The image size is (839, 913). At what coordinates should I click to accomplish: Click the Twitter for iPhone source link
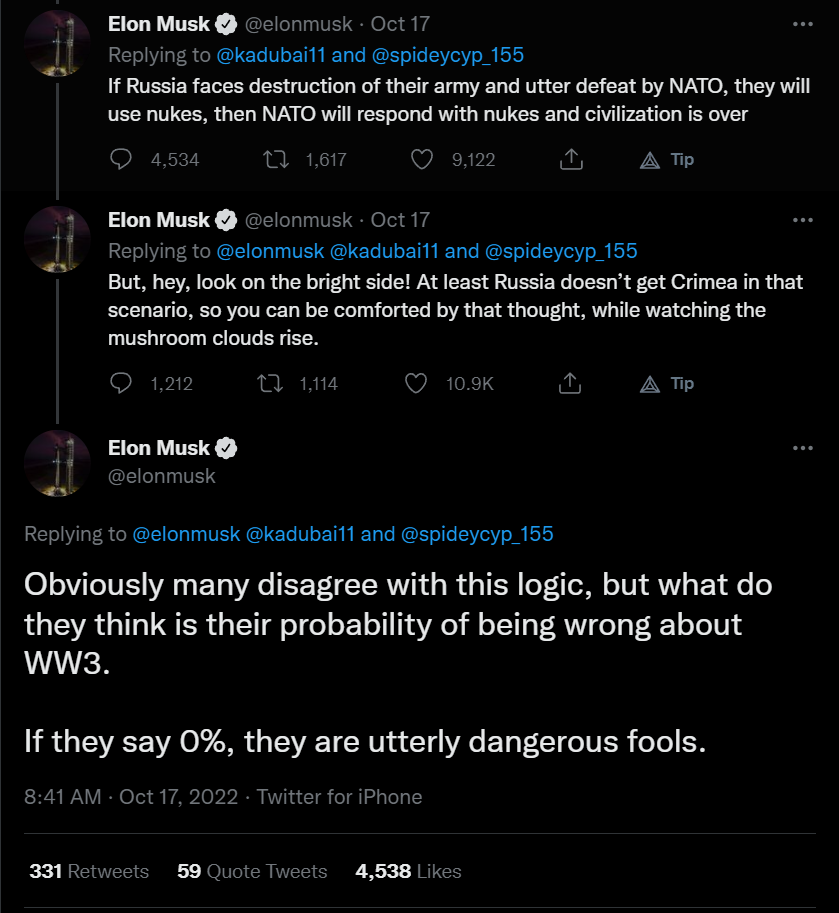(340, 797)
